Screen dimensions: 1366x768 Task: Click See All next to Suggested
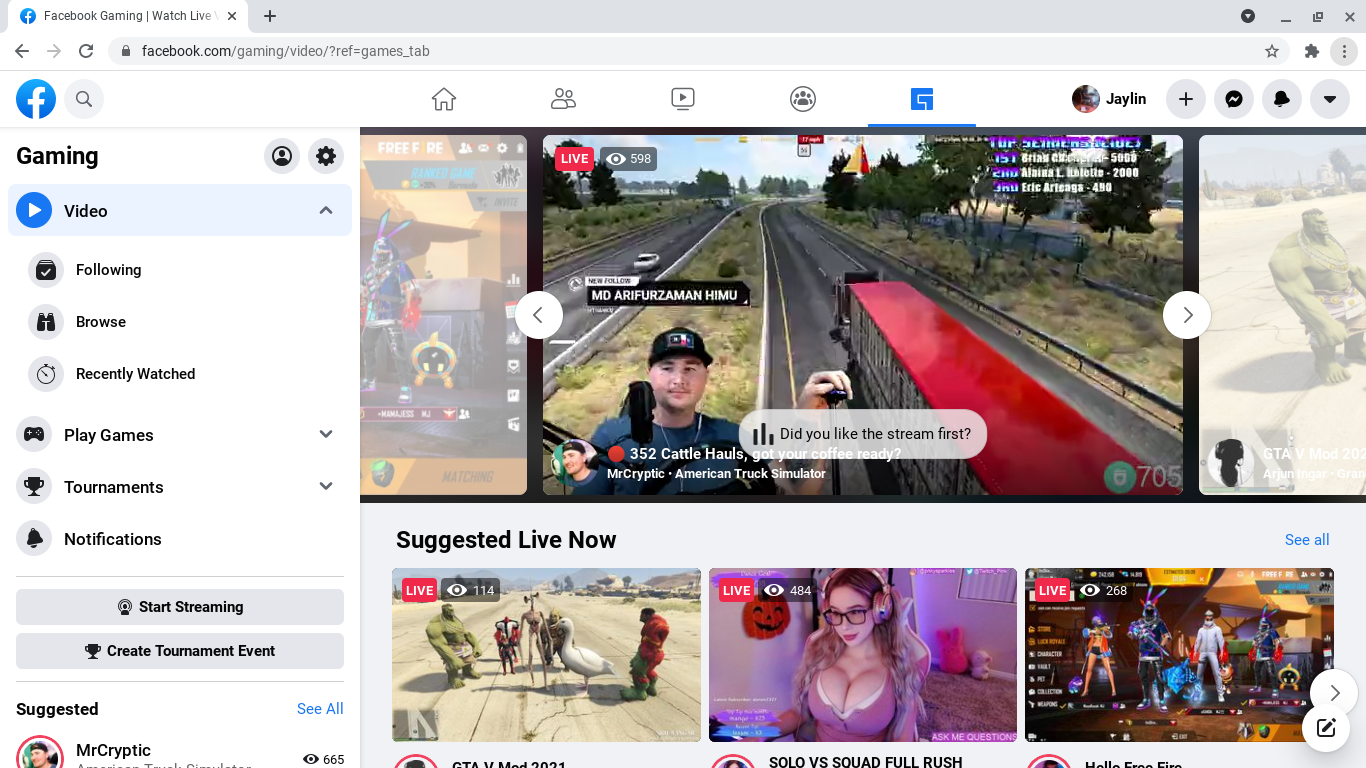pyautogui.click(x=320, y=709)
